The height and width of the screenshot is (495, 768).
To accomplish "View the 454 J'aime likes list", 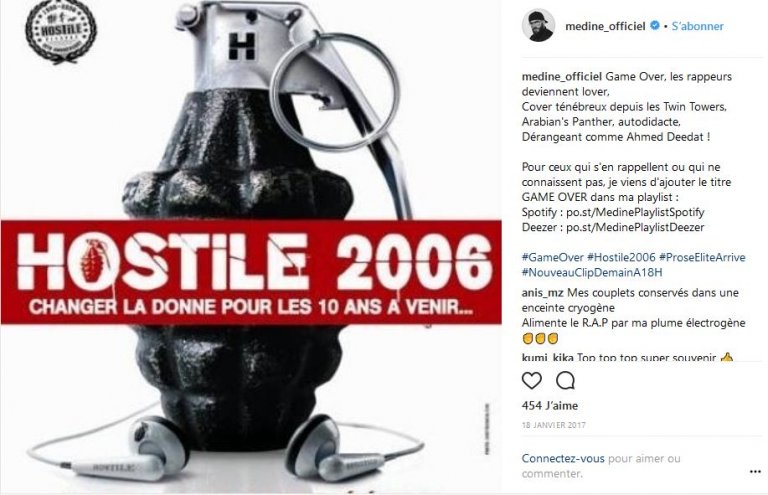I will coord(550,406).
